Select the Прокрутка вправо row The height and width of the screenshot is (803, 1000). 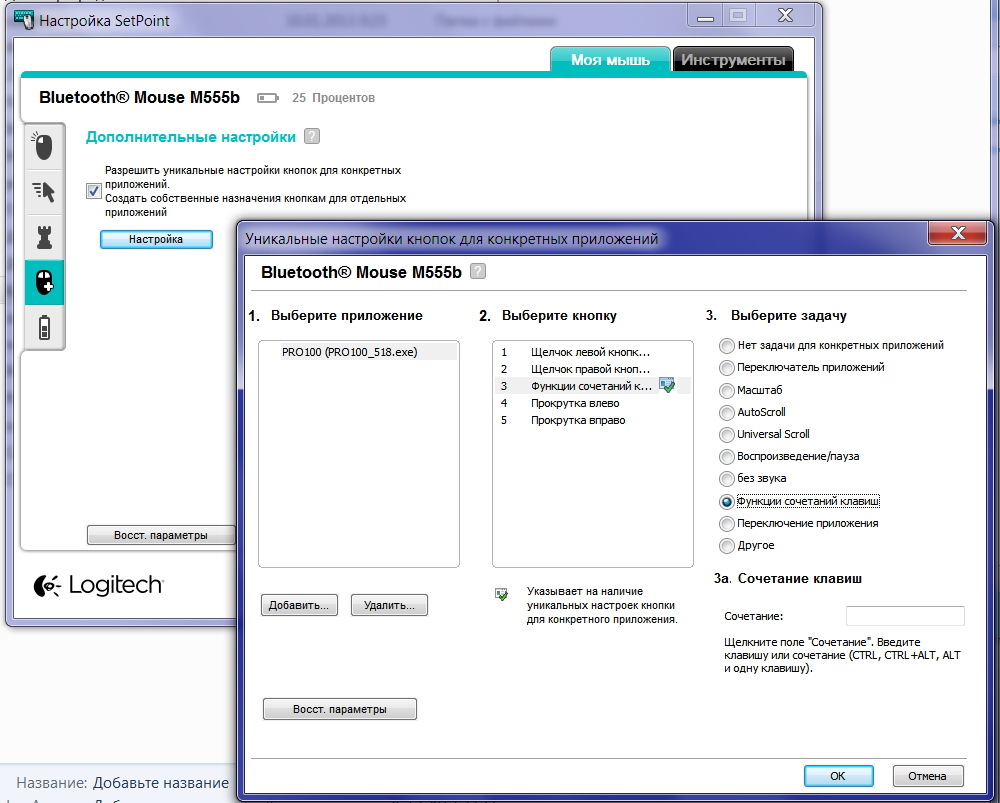(592, 420)
